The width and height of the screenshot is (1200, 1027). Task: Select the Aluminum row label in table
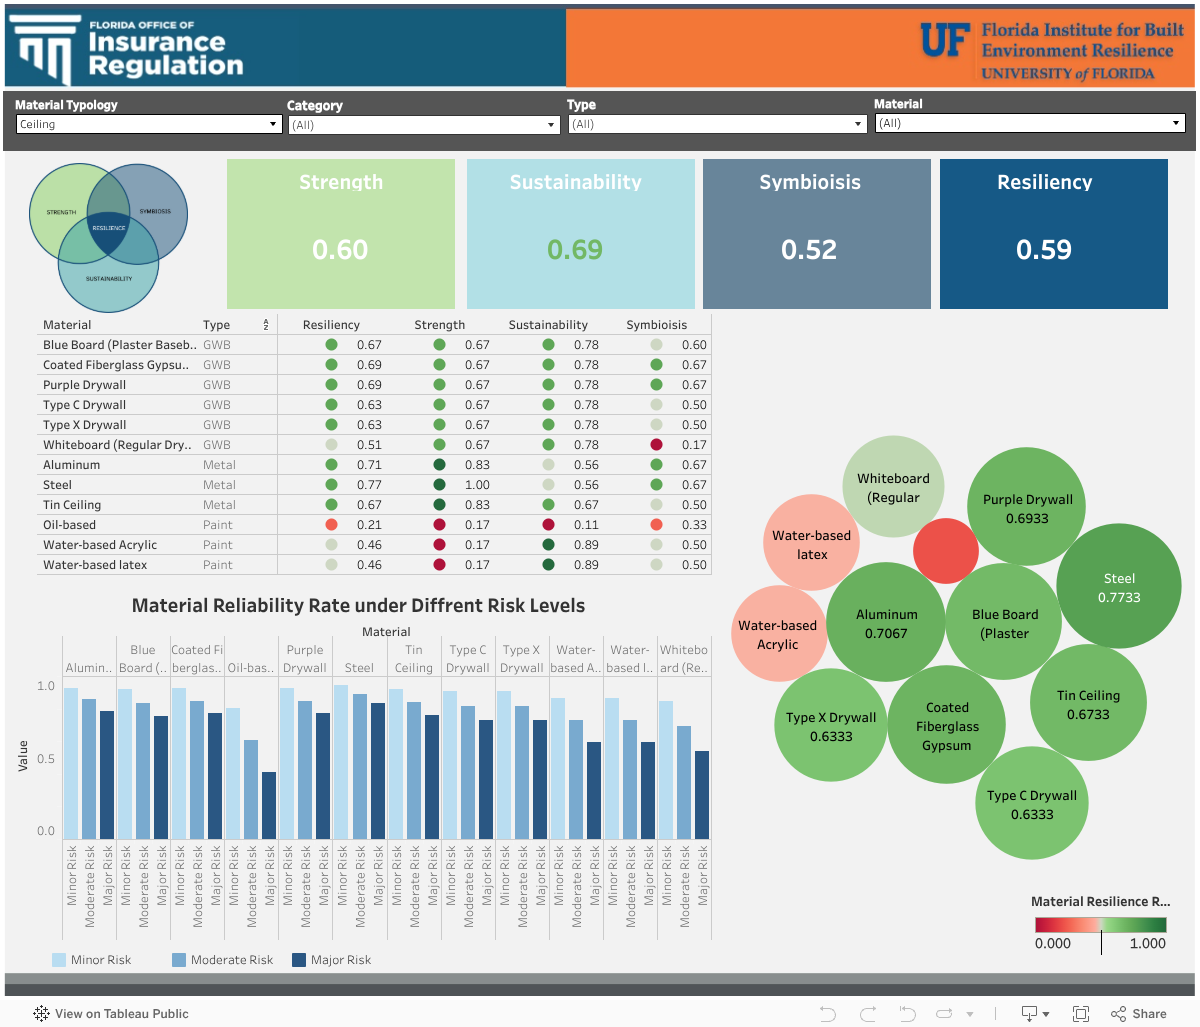(72, 465)
